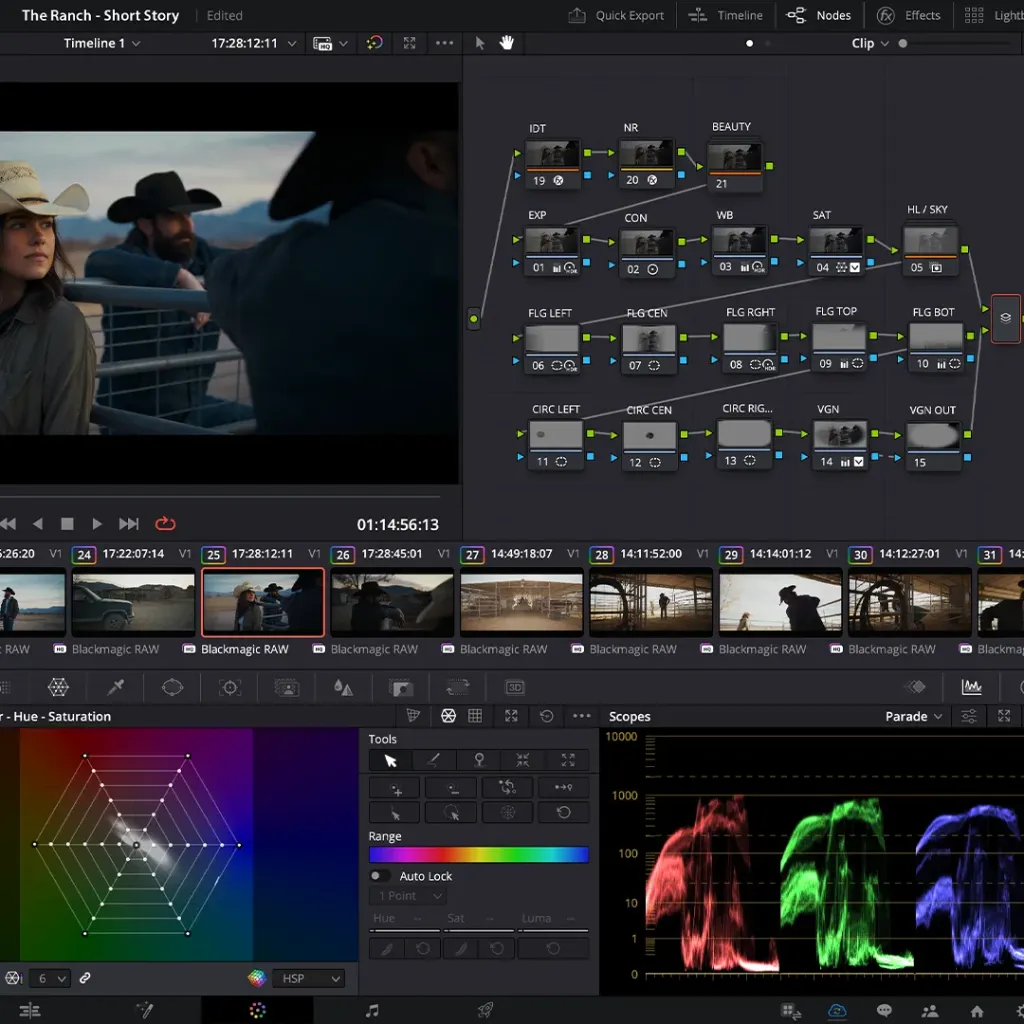
Task: Open the Scopes palette icon
Action: [972, 686]
